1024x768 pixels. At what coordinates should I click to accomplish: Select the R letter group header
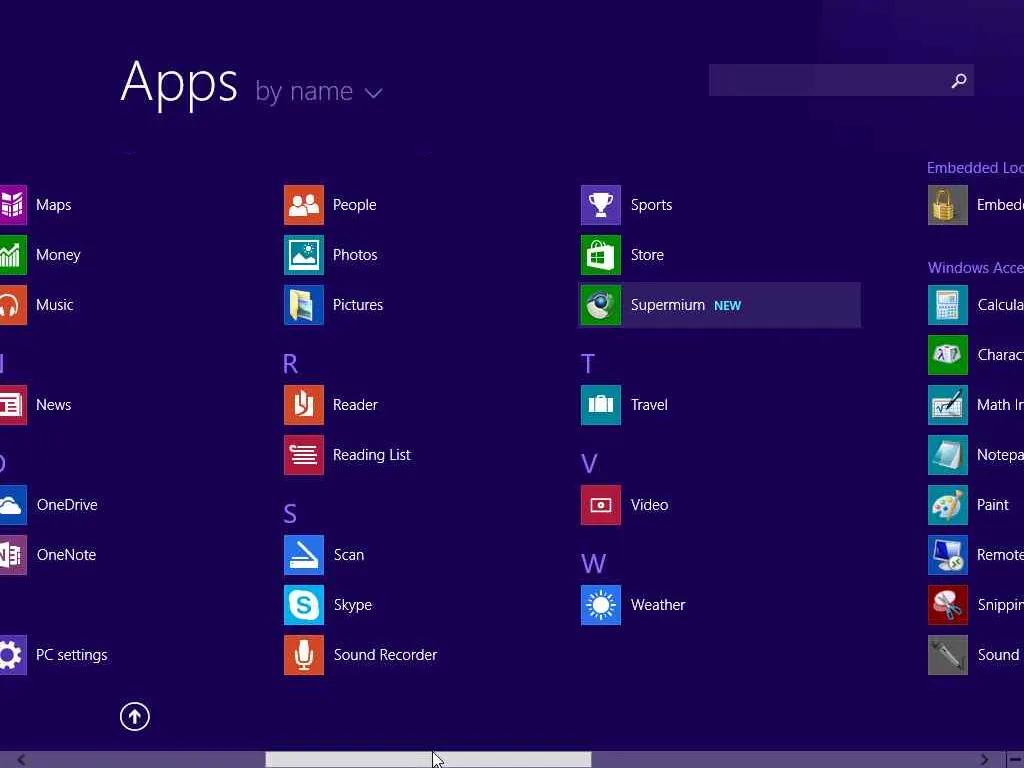(291, 364)
